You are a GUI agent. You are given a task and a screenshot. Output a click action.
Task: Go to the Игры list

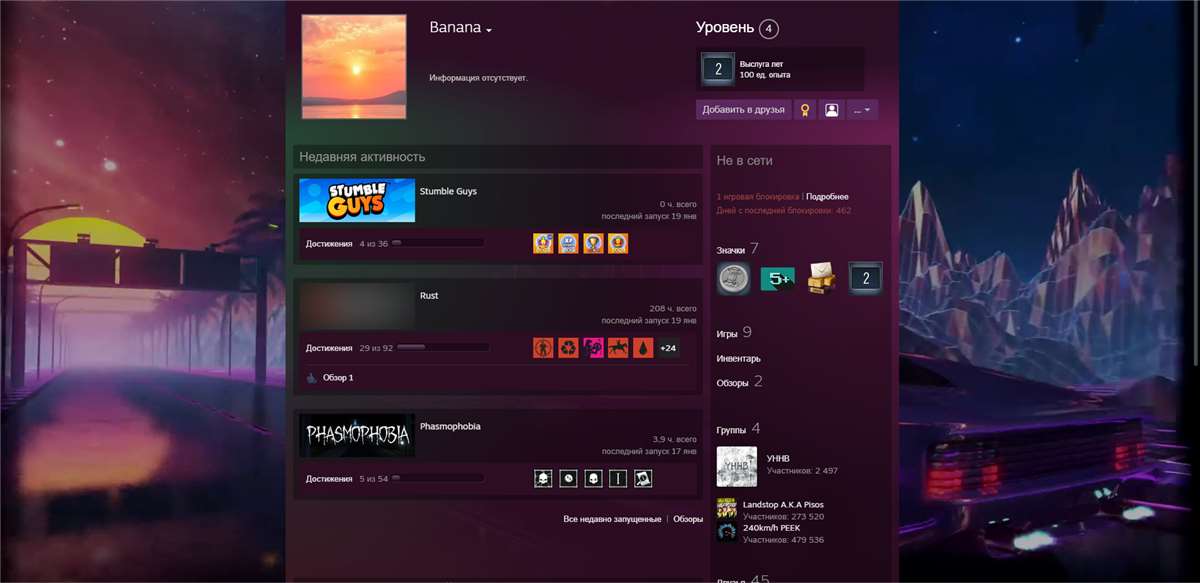(727, 334)
